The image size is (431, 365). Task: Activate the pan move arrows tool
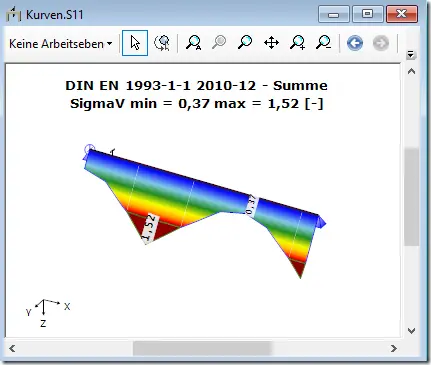[271, 43]
